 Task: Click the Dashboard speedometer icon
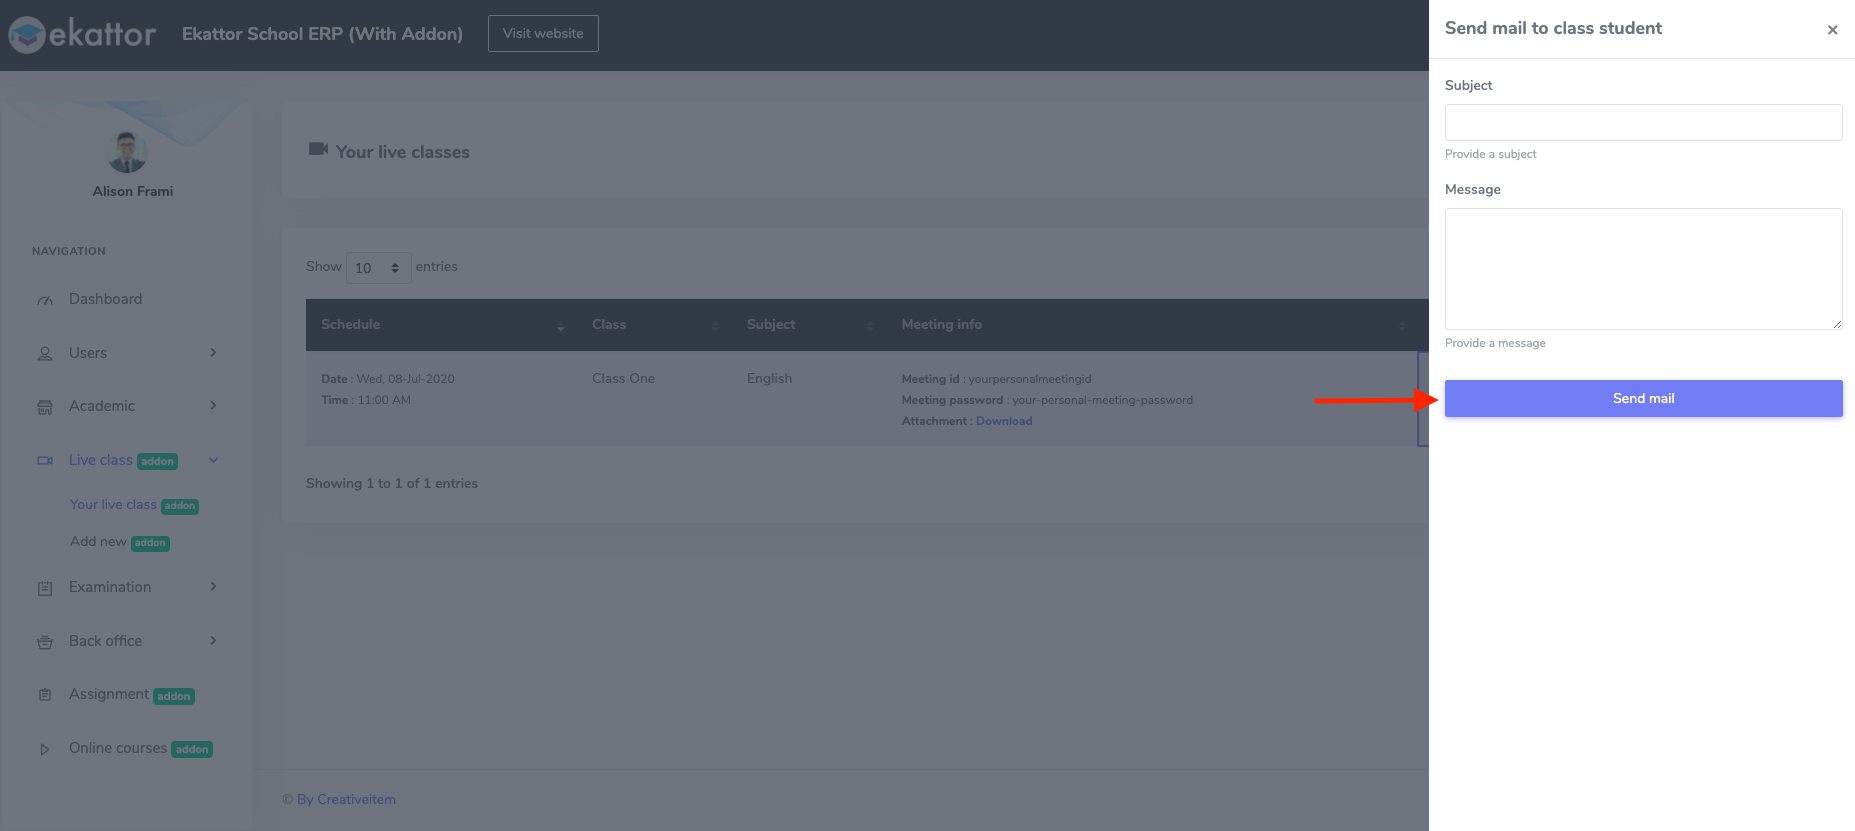click(x=45, y=300)
